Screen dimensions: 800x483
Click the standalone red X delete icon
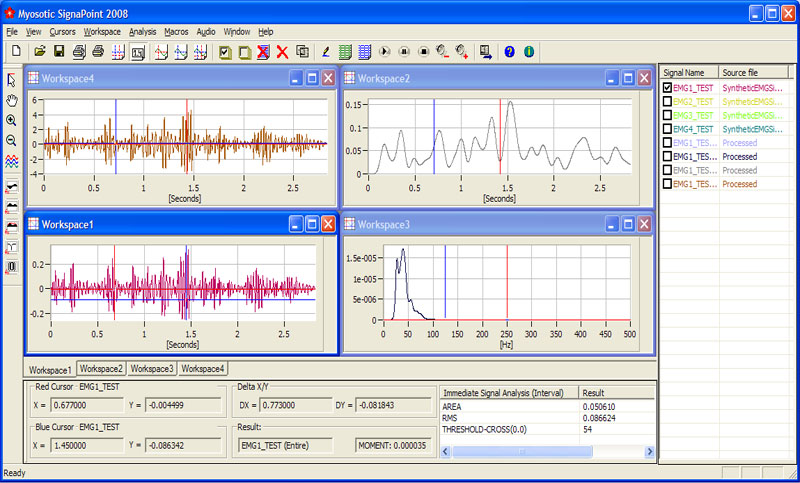[282, 52]
